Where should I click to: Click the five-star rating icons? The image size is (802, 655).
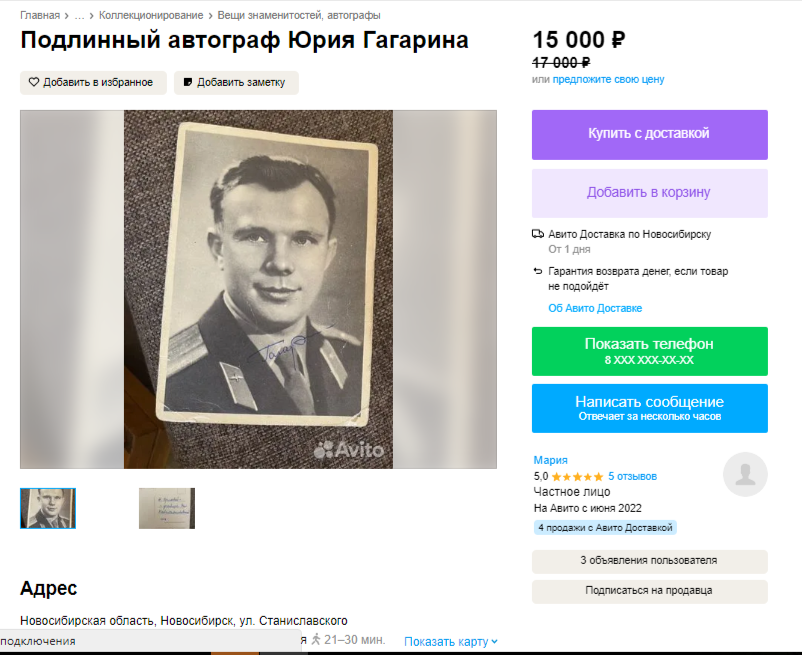coord(577,477)
